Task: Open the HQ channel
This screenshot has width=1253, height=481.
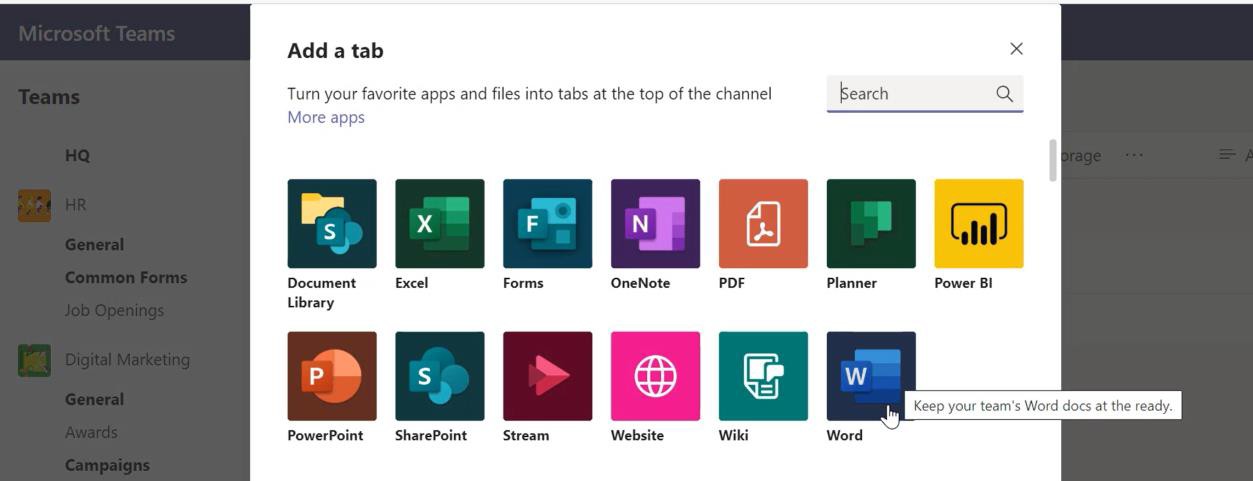Action: point(77,155)
